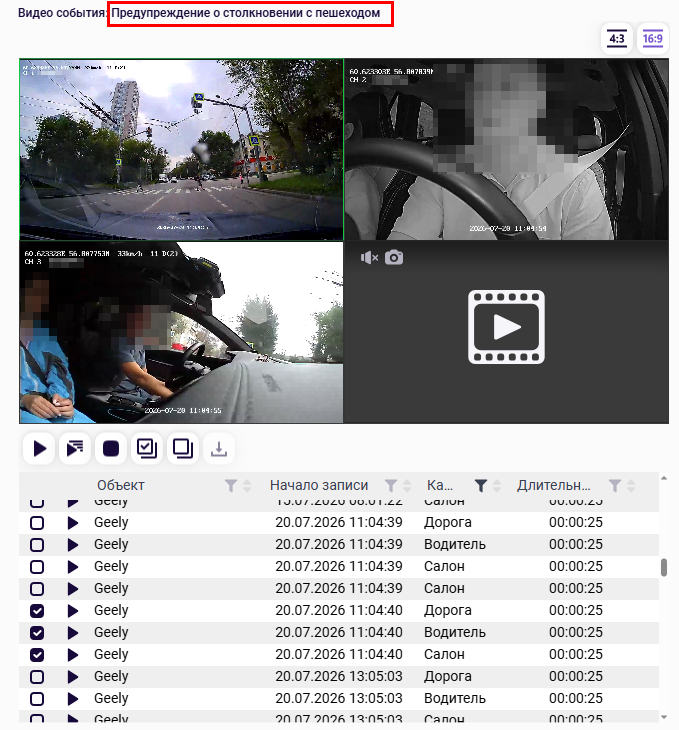
Task: Click the play button in the toolbar
Action: 40,448
